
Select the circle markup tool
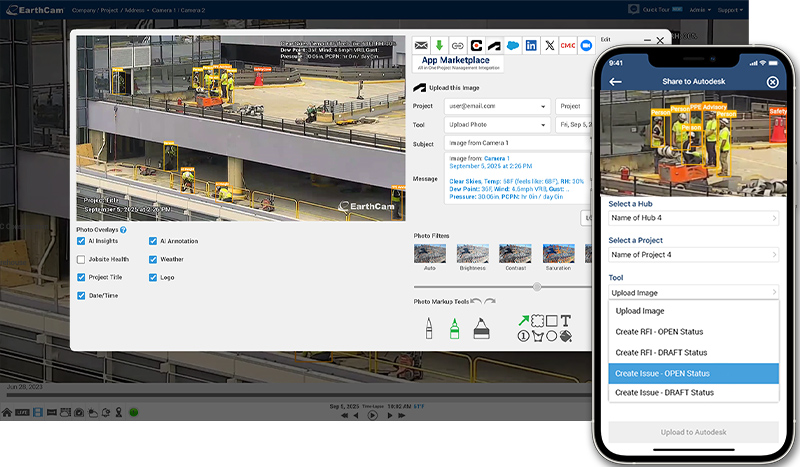coord(552,336)
